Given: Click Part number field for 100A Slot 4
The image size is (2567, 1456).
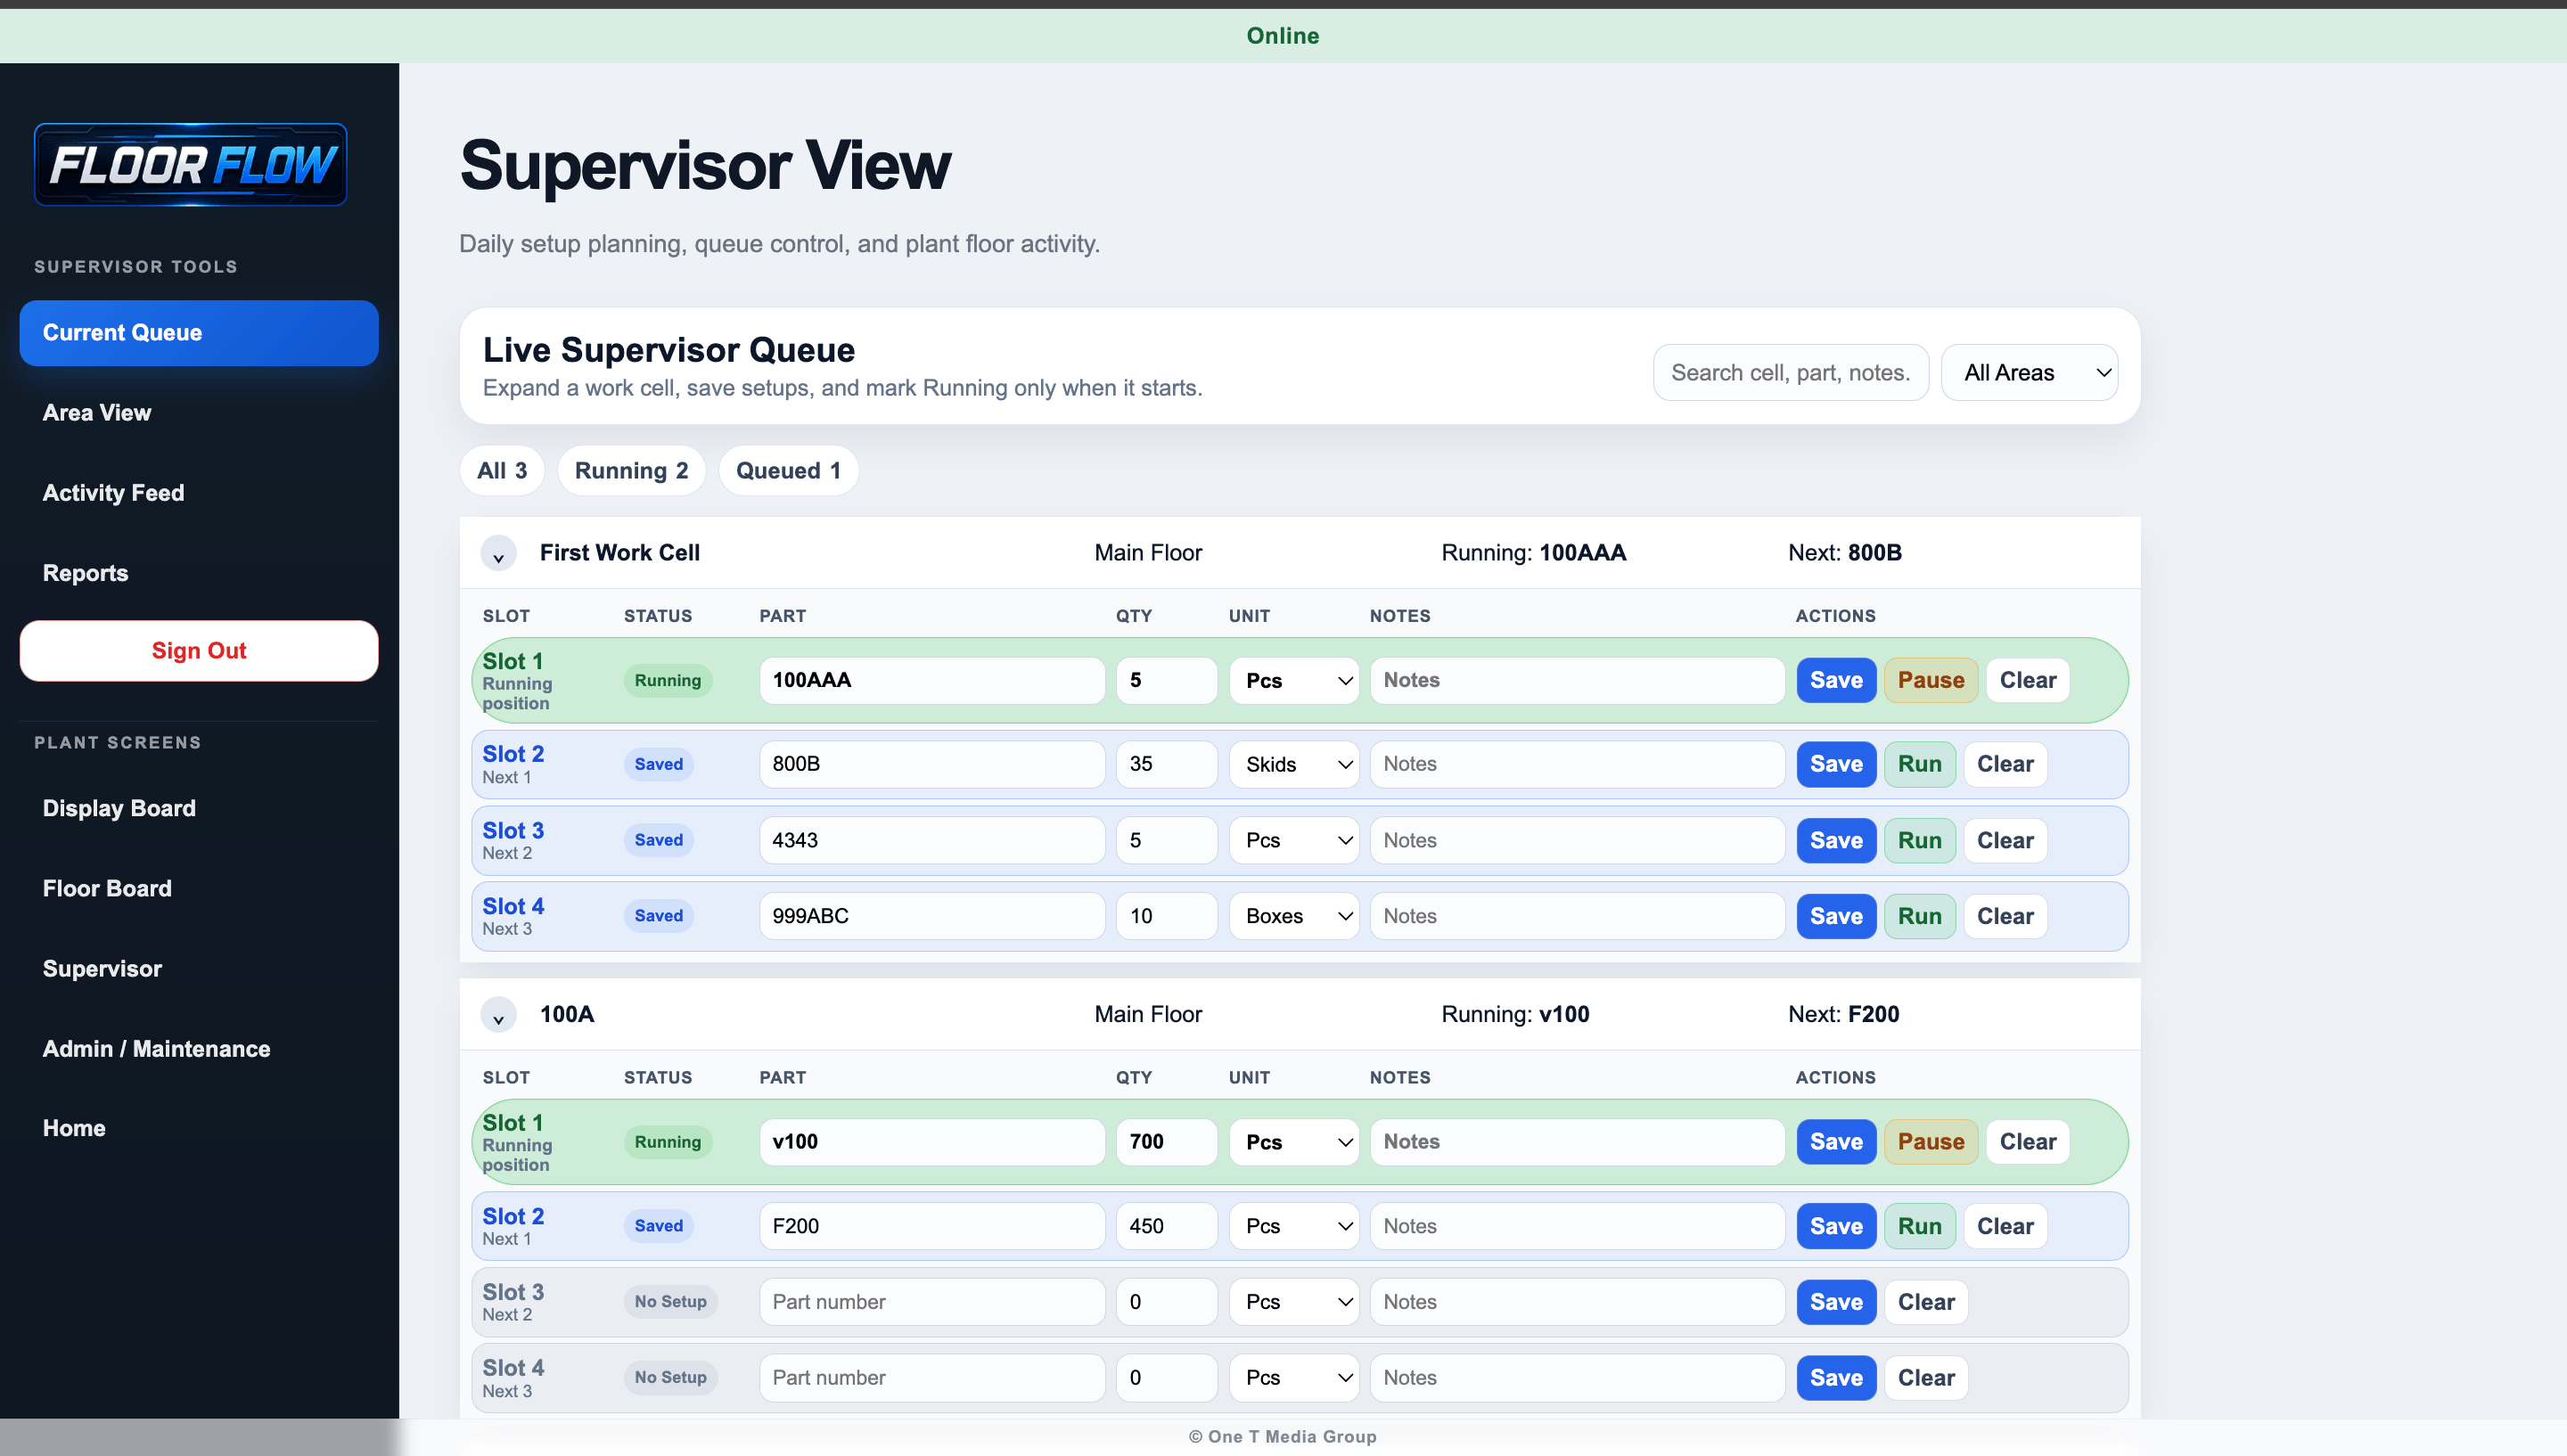Looking at the screenshot, I should pyautogui.click(x=932, y=1378).
